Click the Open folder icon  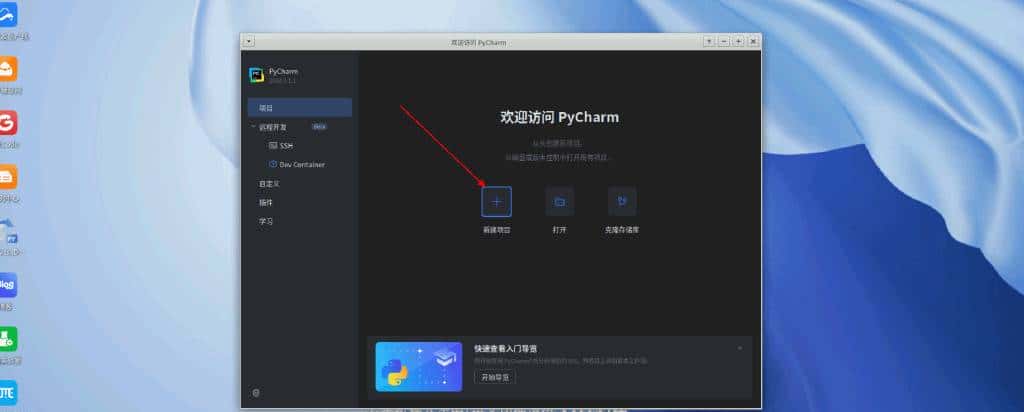pyautogui.click(x=560, y=201)
